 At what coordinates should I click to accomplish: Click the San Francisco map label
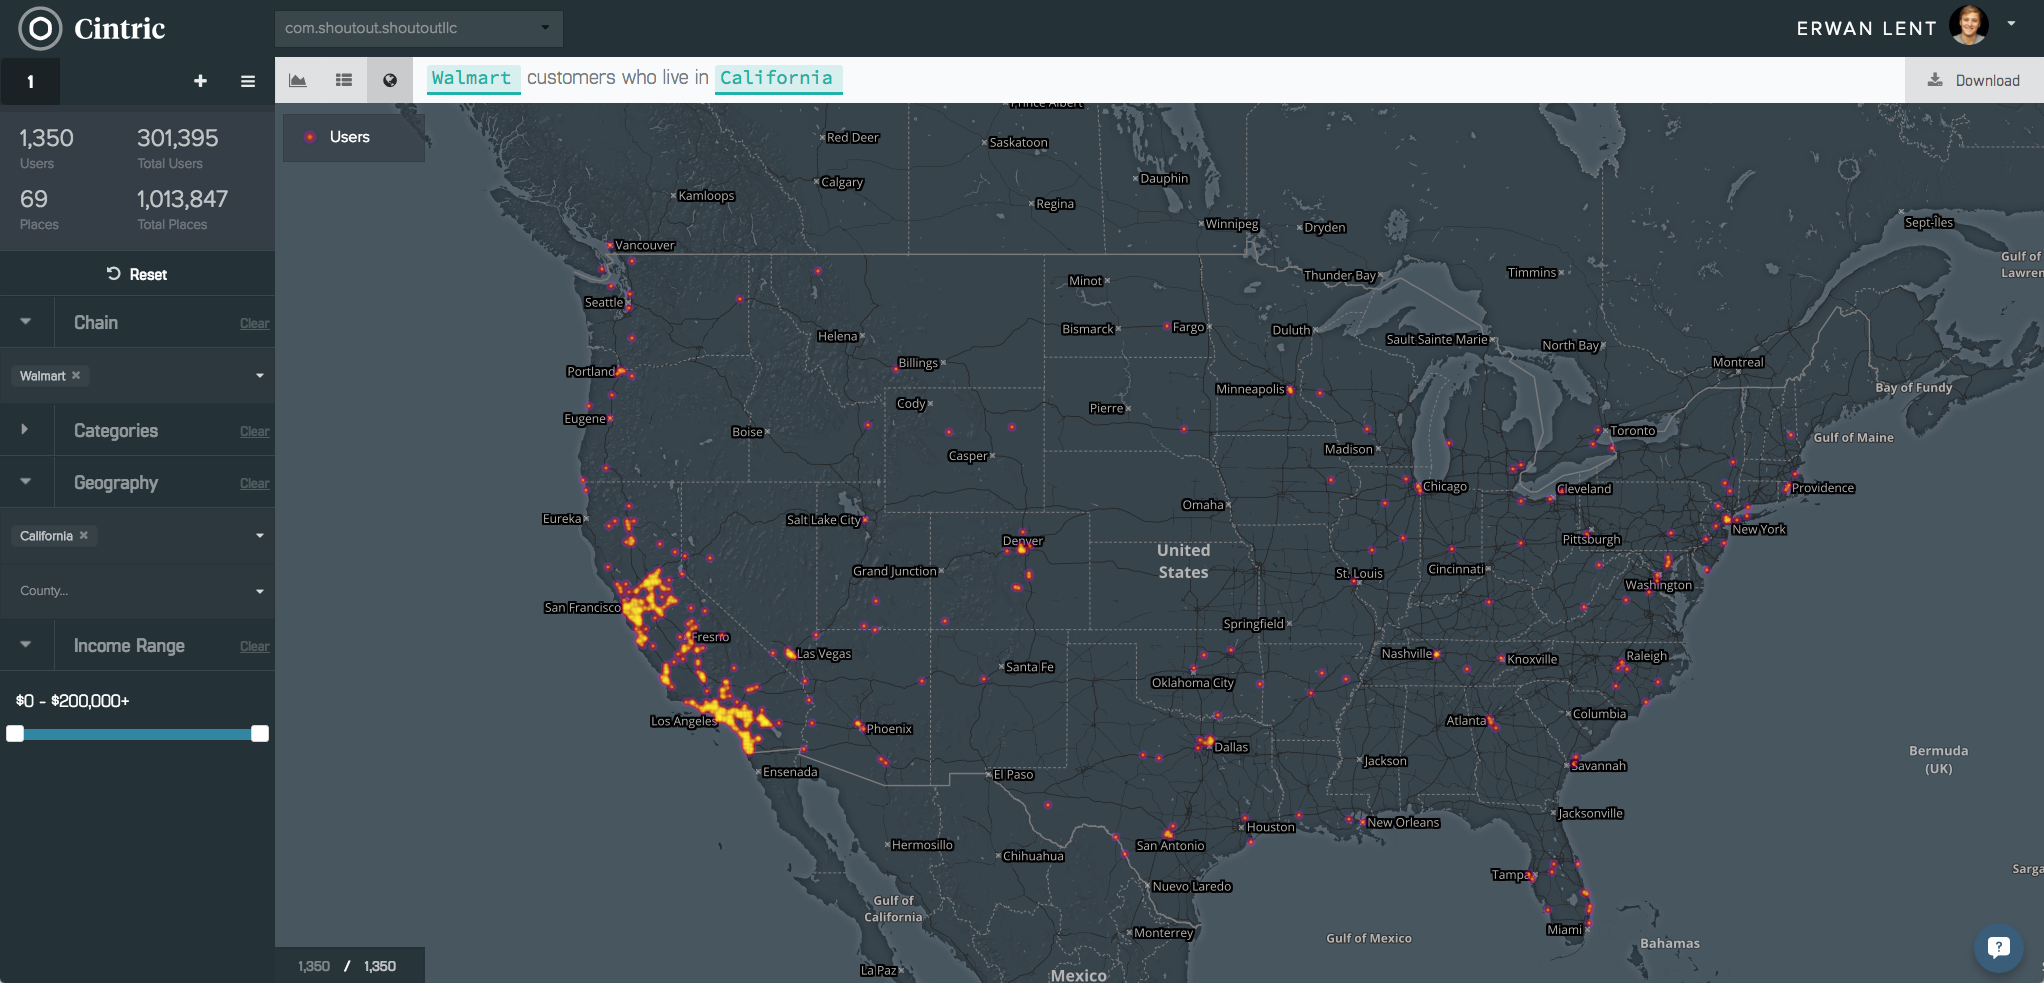coord(582,607)
